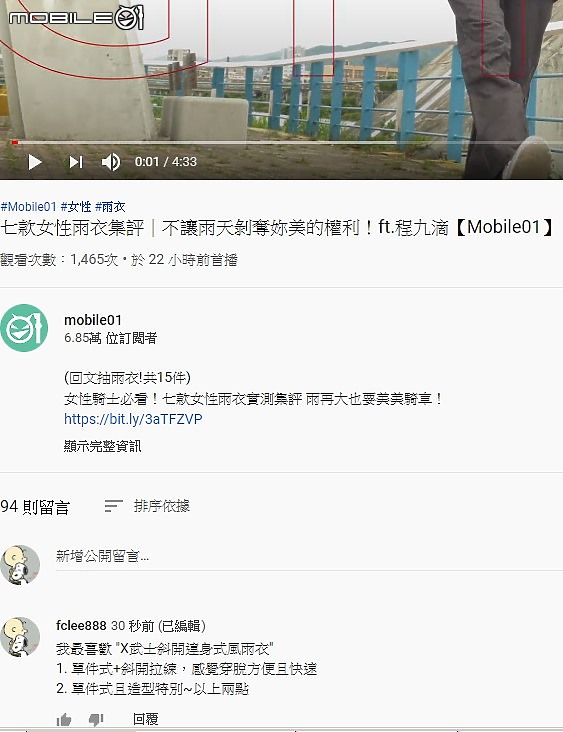The height and width of the screenshot is (732, 563).
Task: Expand description with 顯示完整資訊
Action: tap(102, 446)
